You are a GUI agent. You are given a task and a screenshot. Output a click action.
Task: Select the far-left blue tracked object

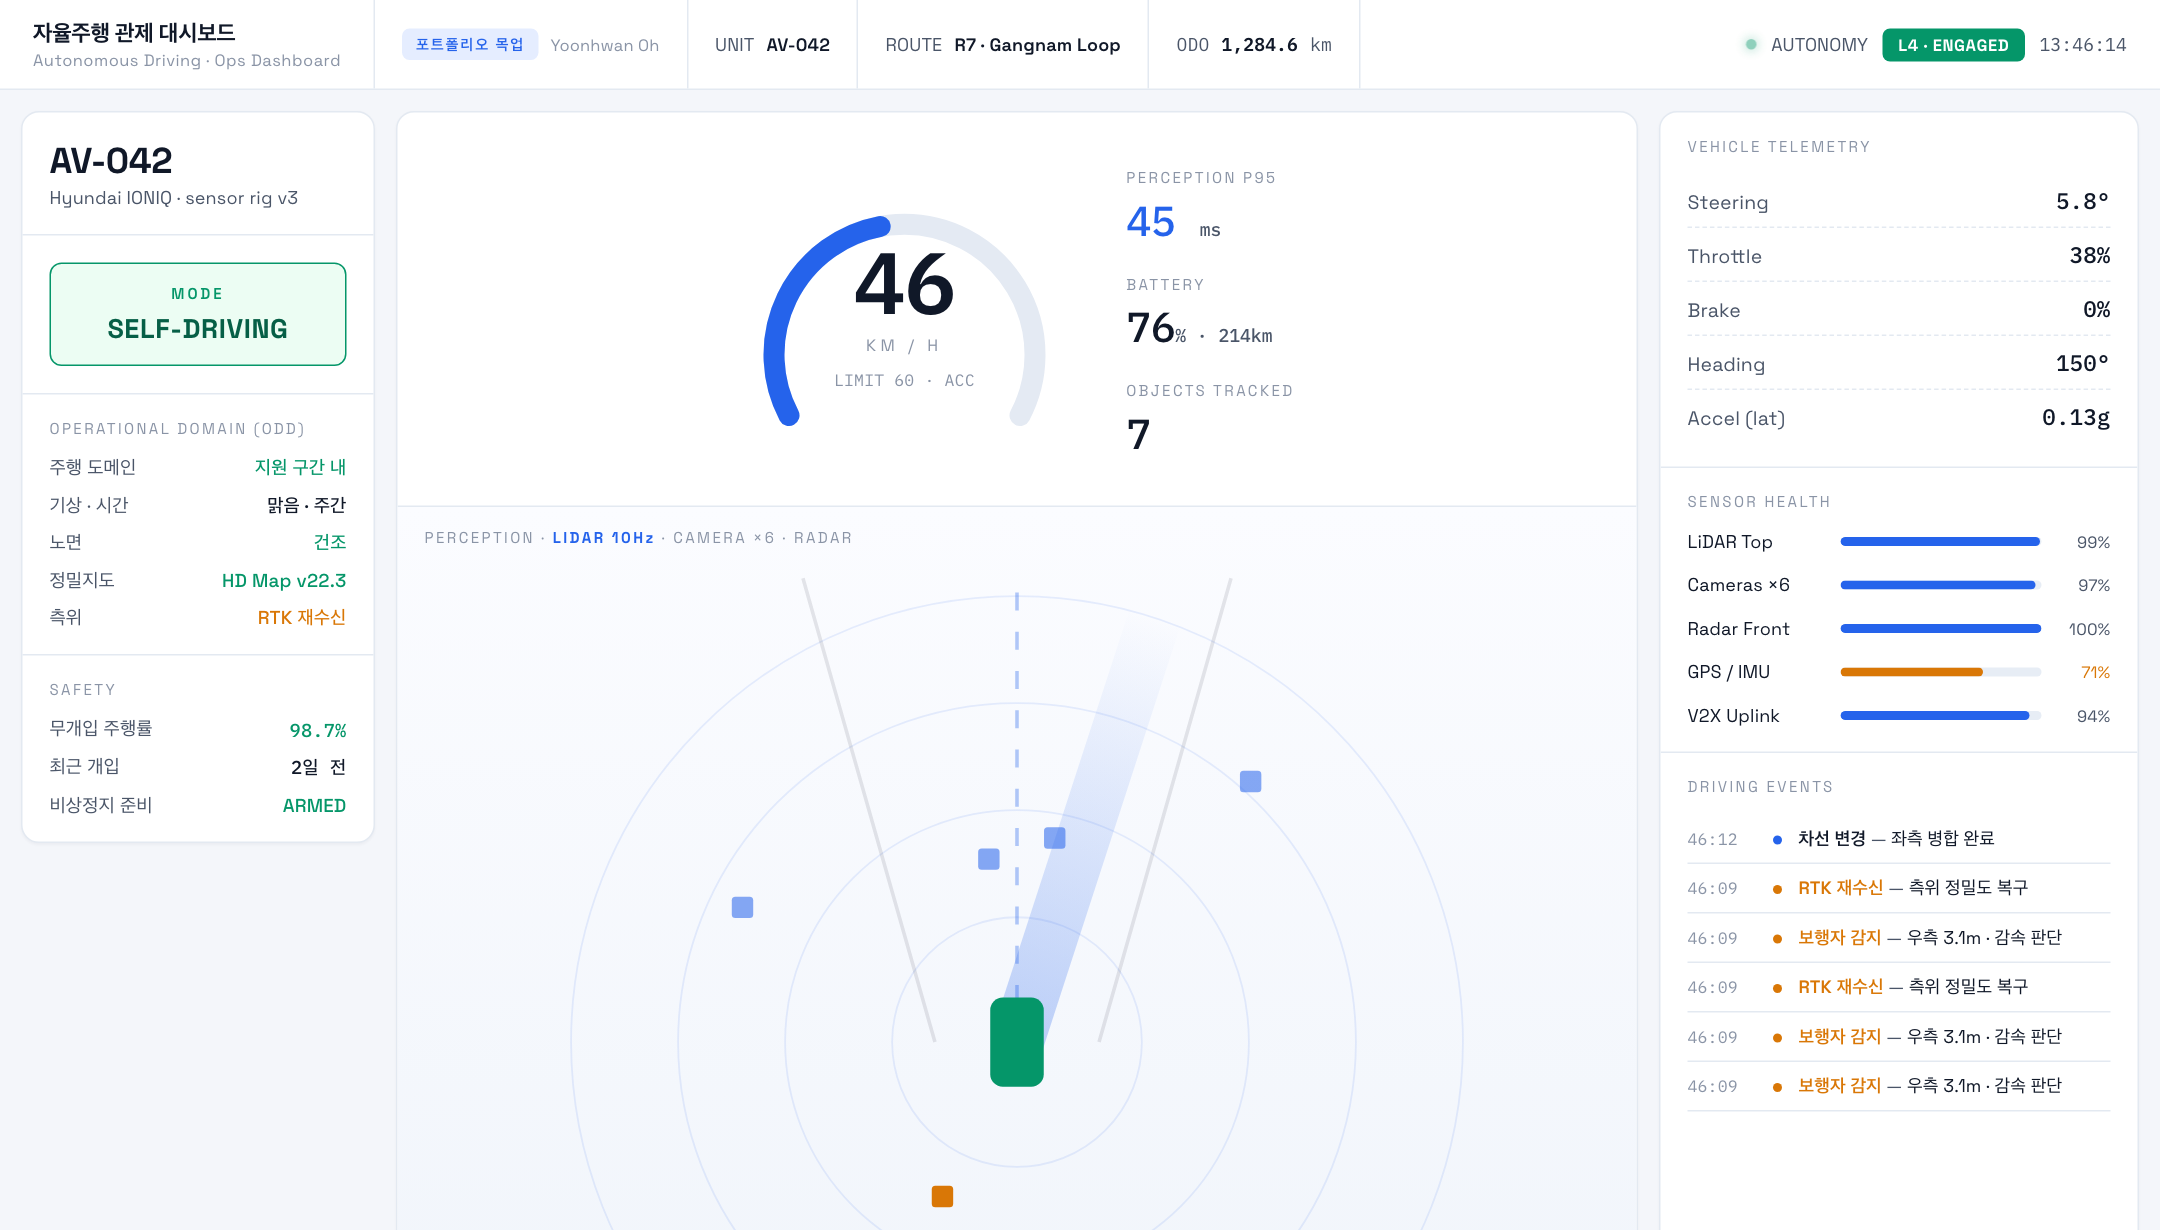(742, 907)
